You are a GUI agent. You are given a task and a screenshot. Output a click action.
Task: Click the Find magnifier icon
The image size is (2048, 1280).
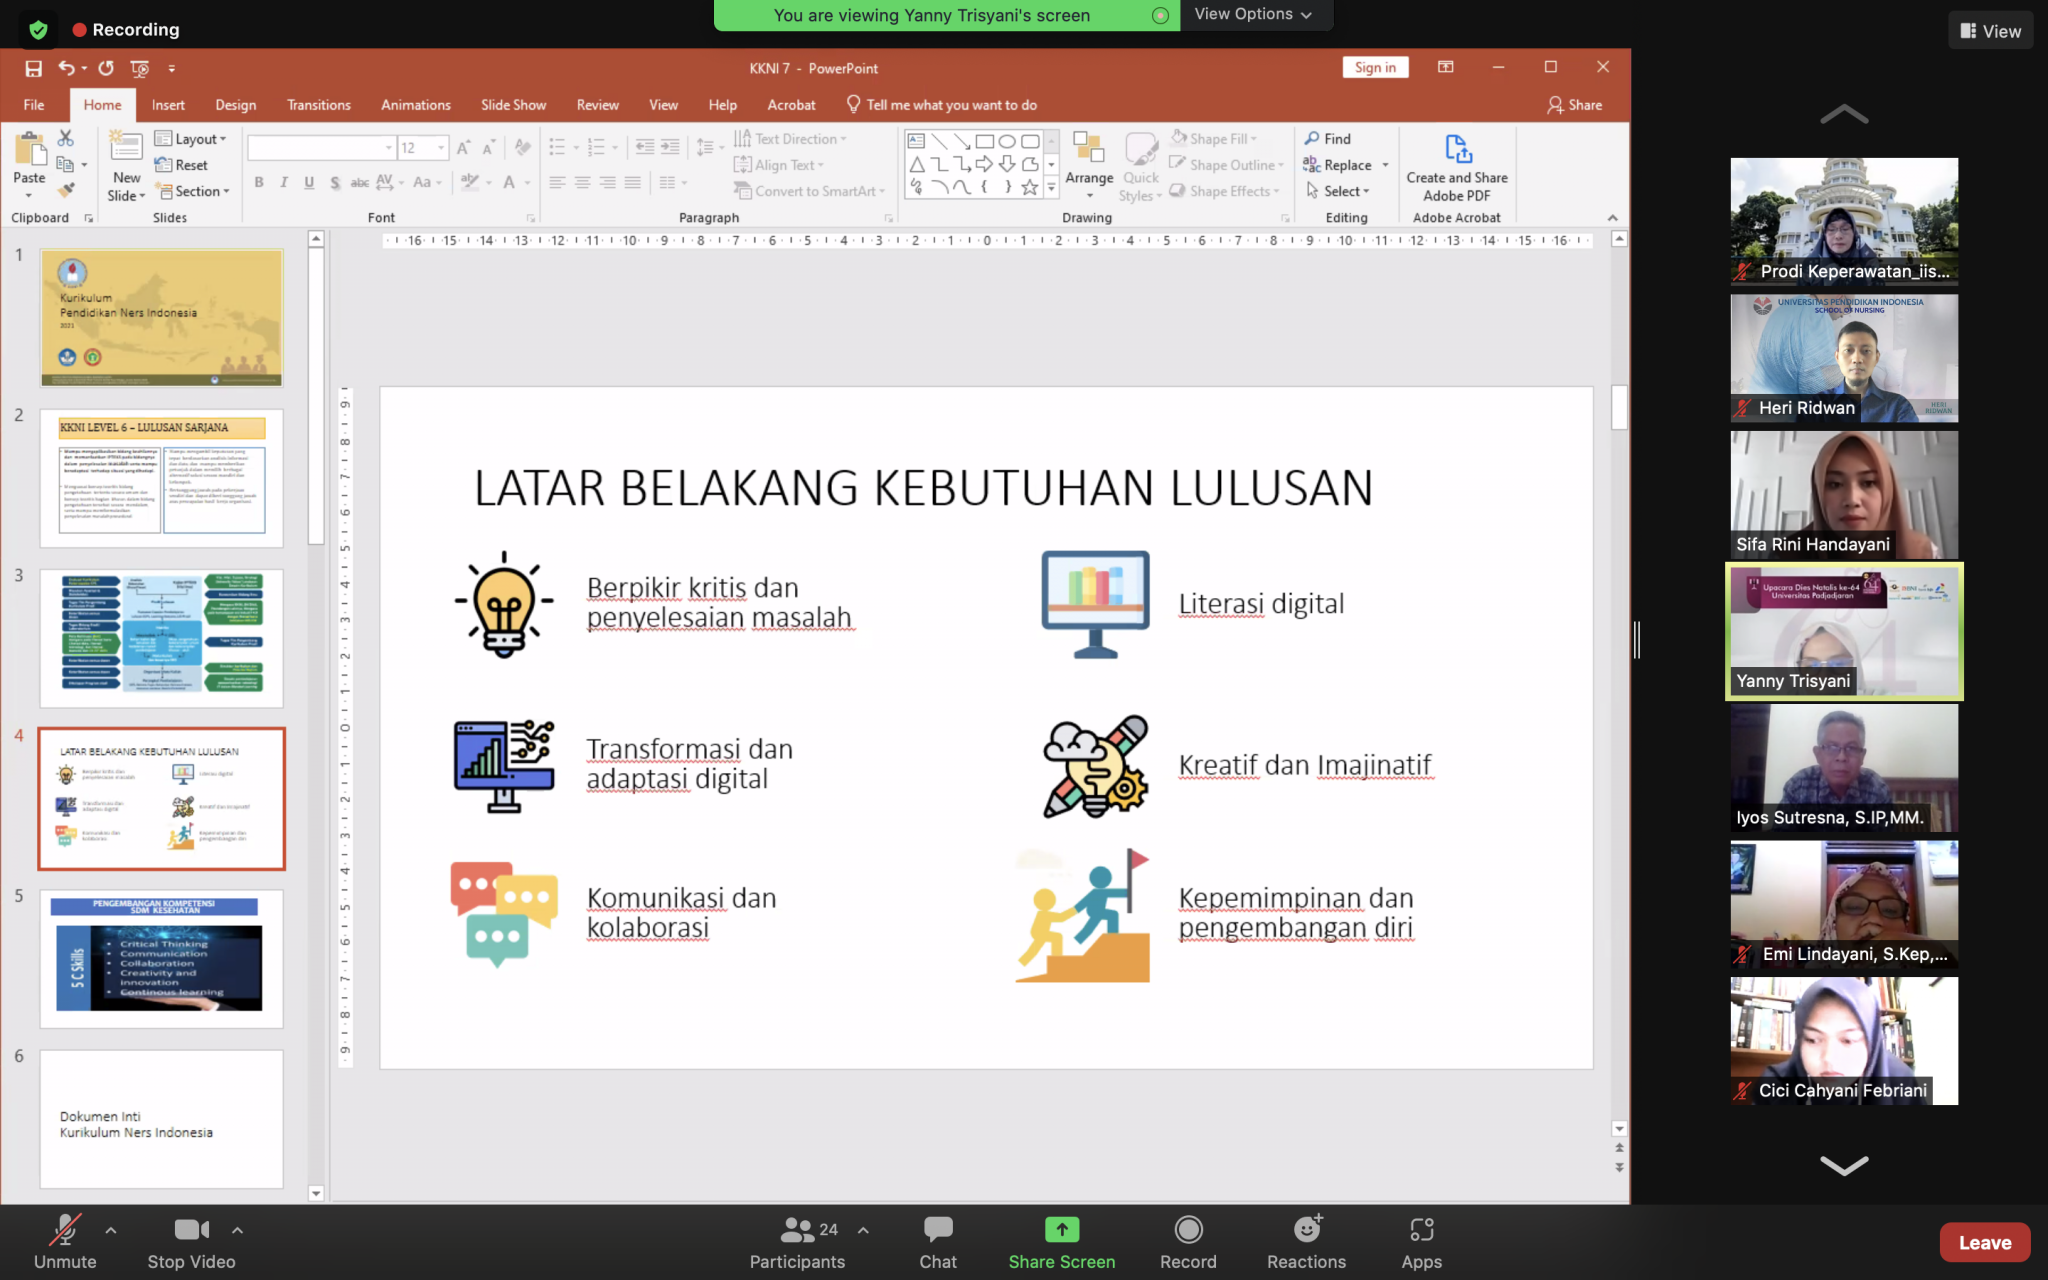1312,138
